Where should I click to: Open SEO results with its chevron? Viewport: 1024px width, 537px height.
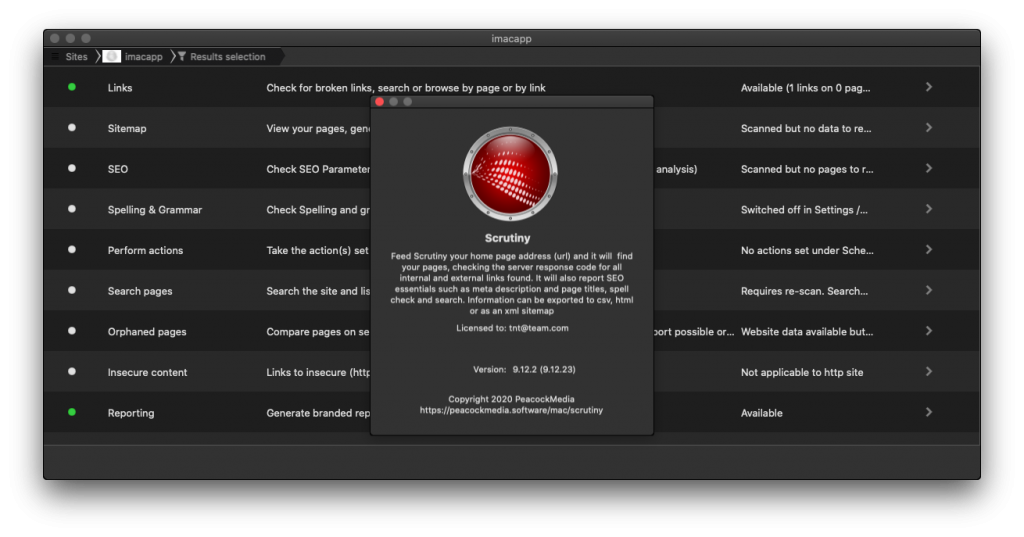click(929, 168)
